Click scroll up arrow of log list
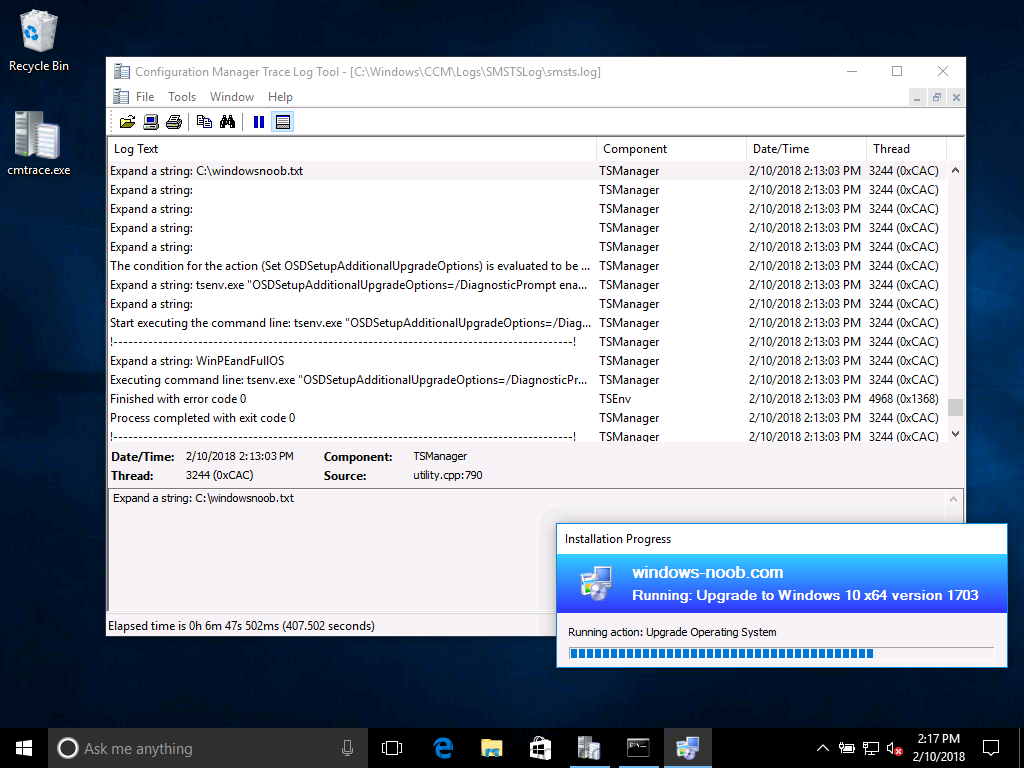Screen dimensions: 1024x768 pyautogui.click(x=955, y=170)
